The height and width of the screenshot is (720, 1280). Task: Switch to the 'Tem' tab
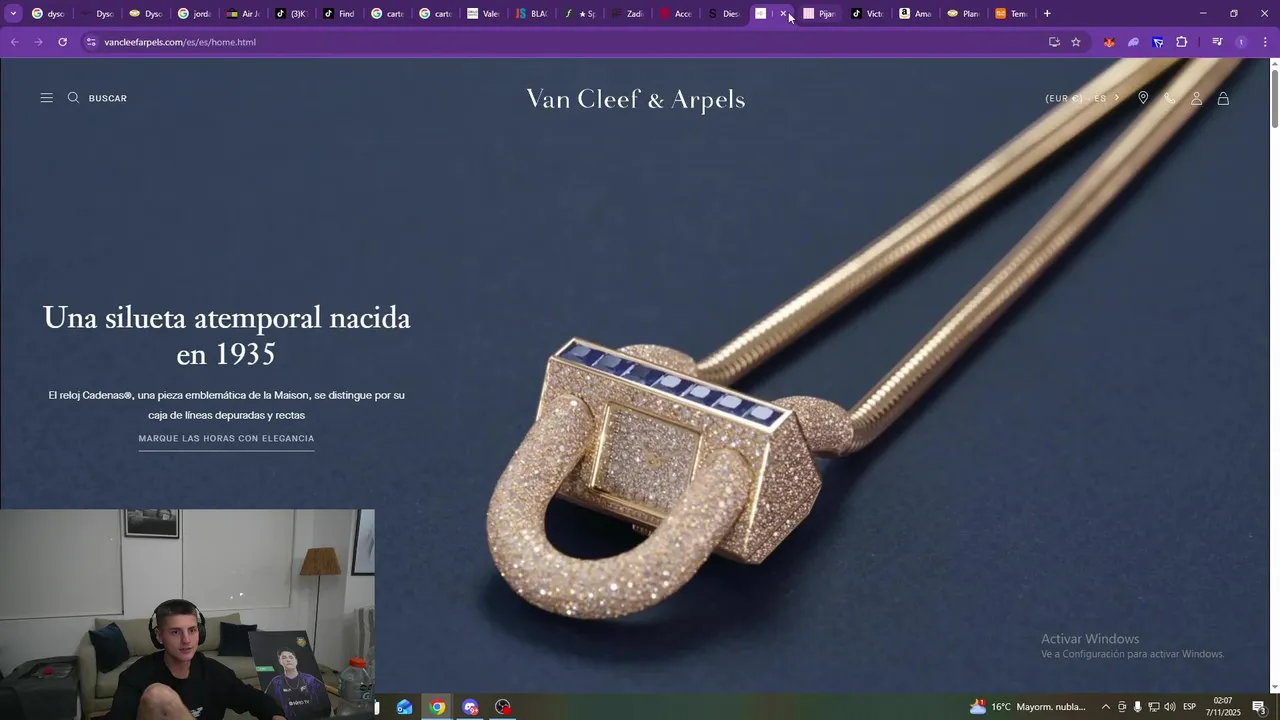coord(1012,14)
